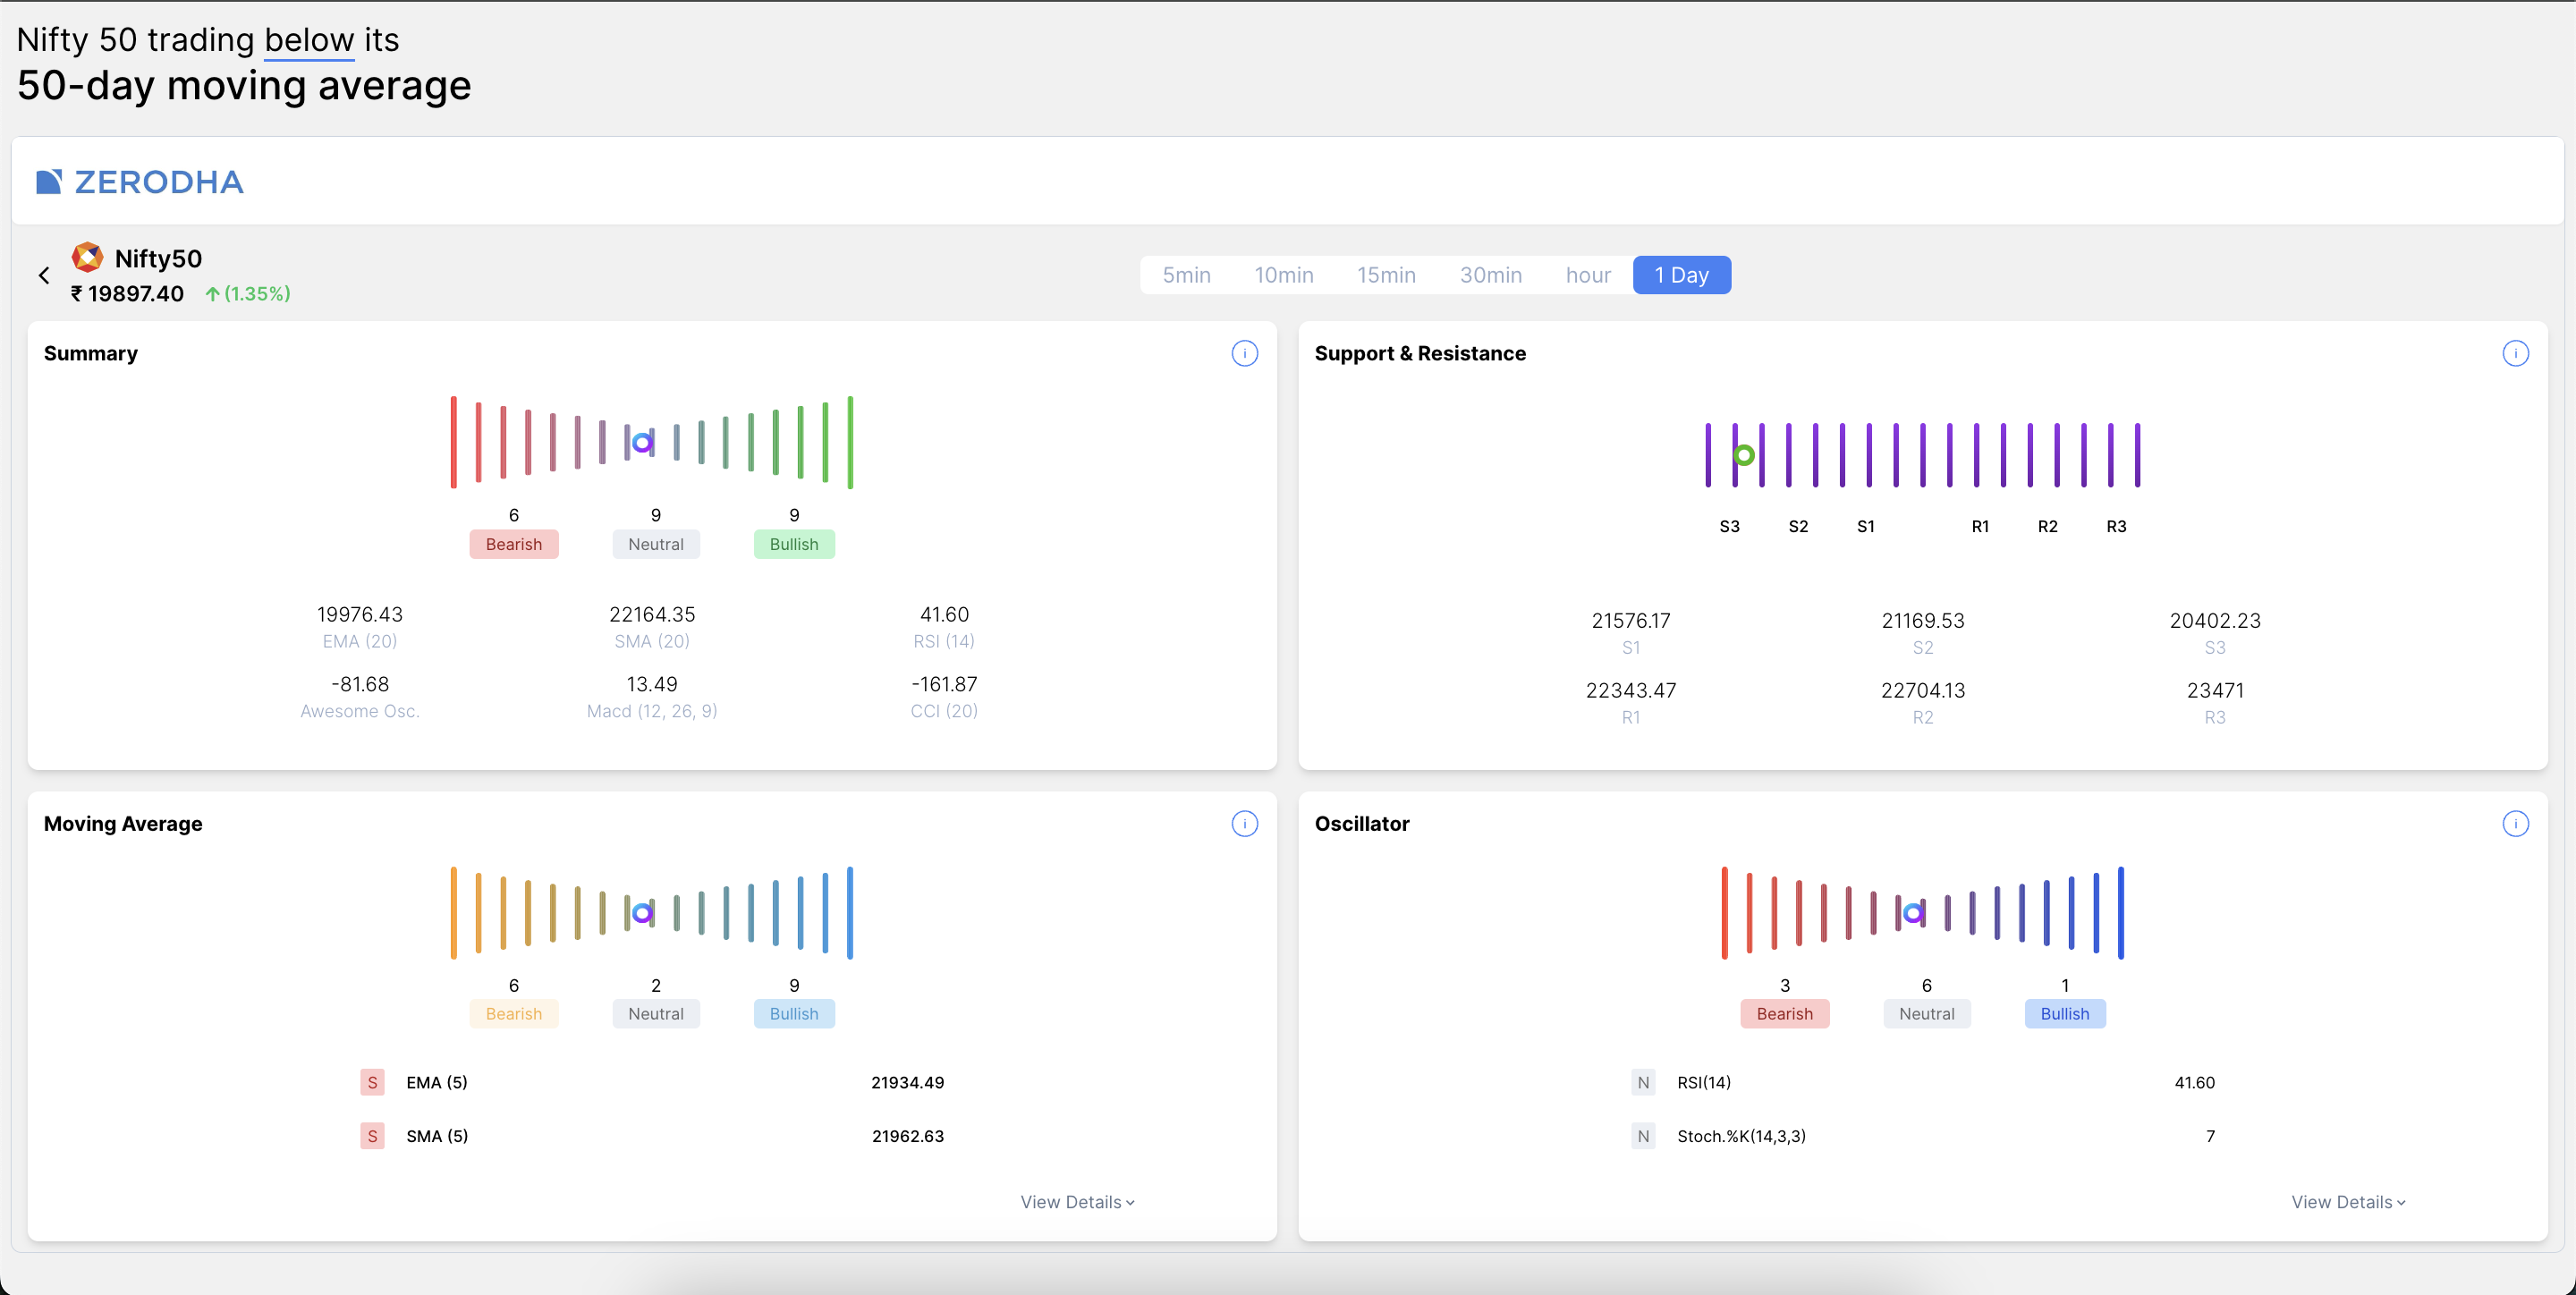Image resolution: width=2576 pixels, height=1295 pixels.
Task: Select the 5min timeframe tab
Action: [x=1186, y=275]
